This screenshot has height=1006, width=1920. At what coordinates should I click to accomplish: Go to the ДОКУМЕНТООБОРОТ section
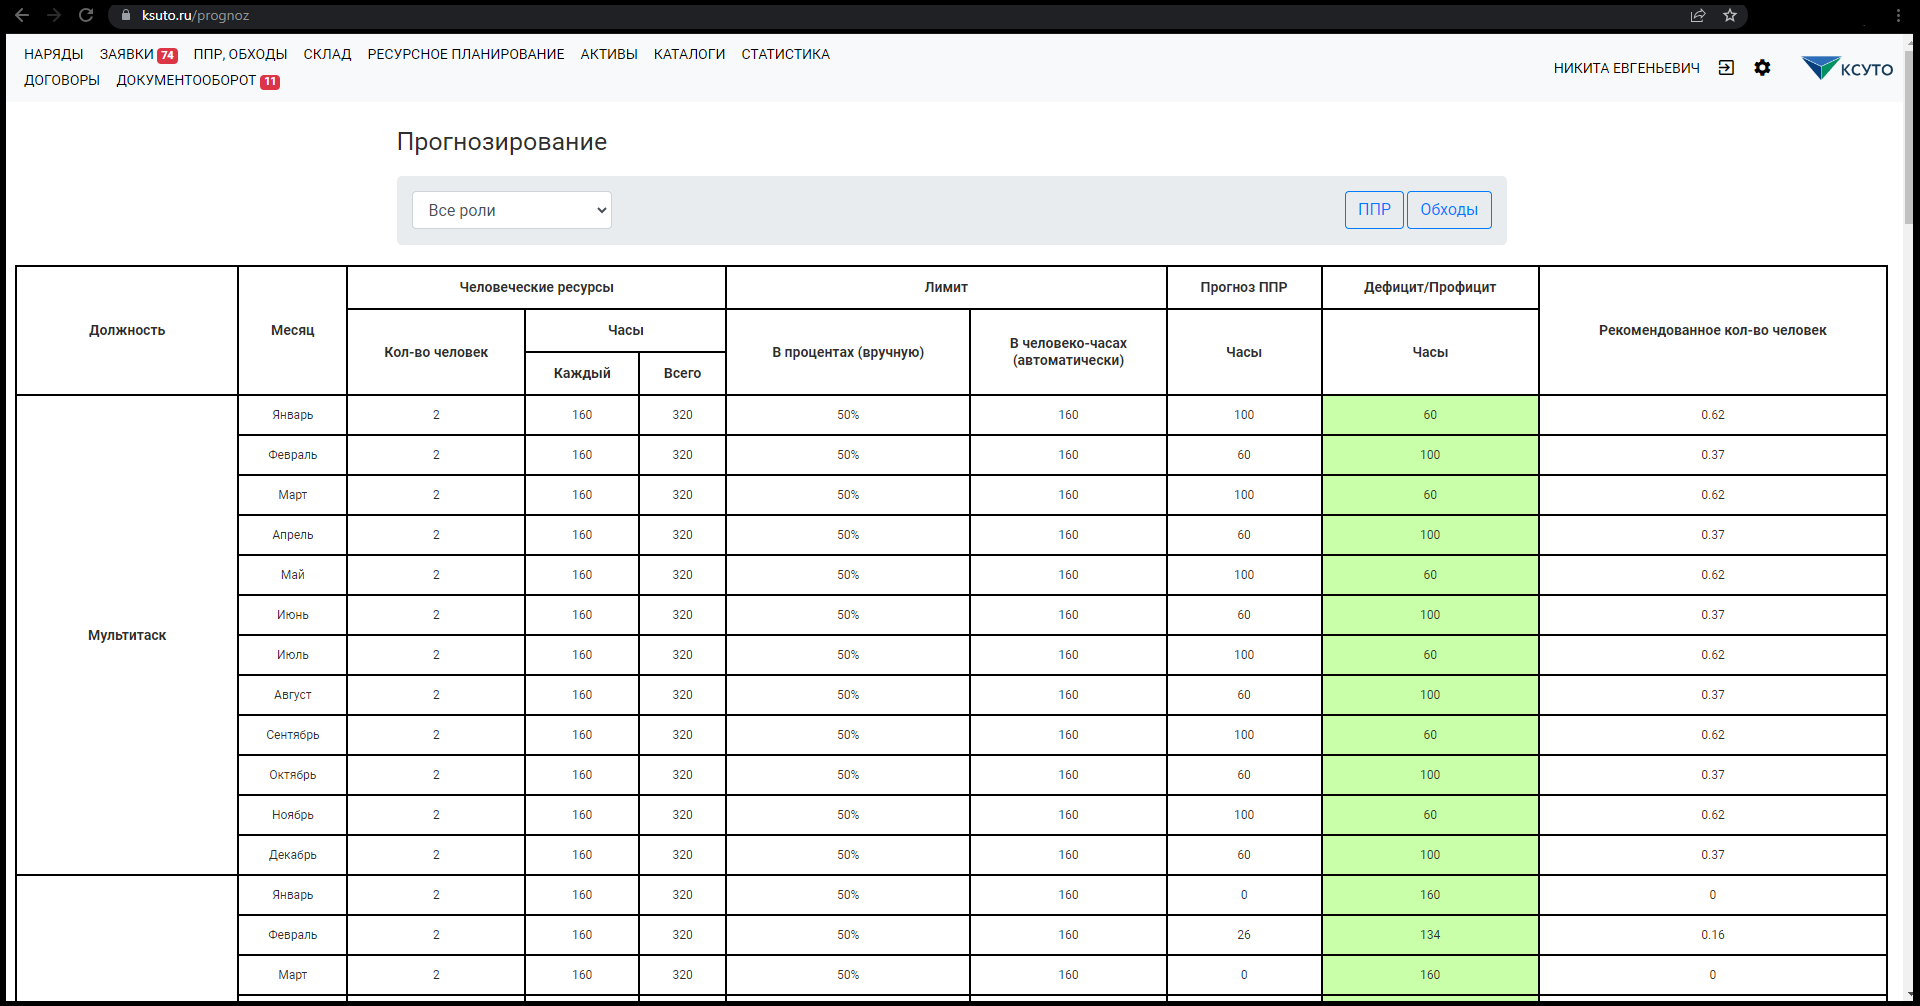coord(198,80)
